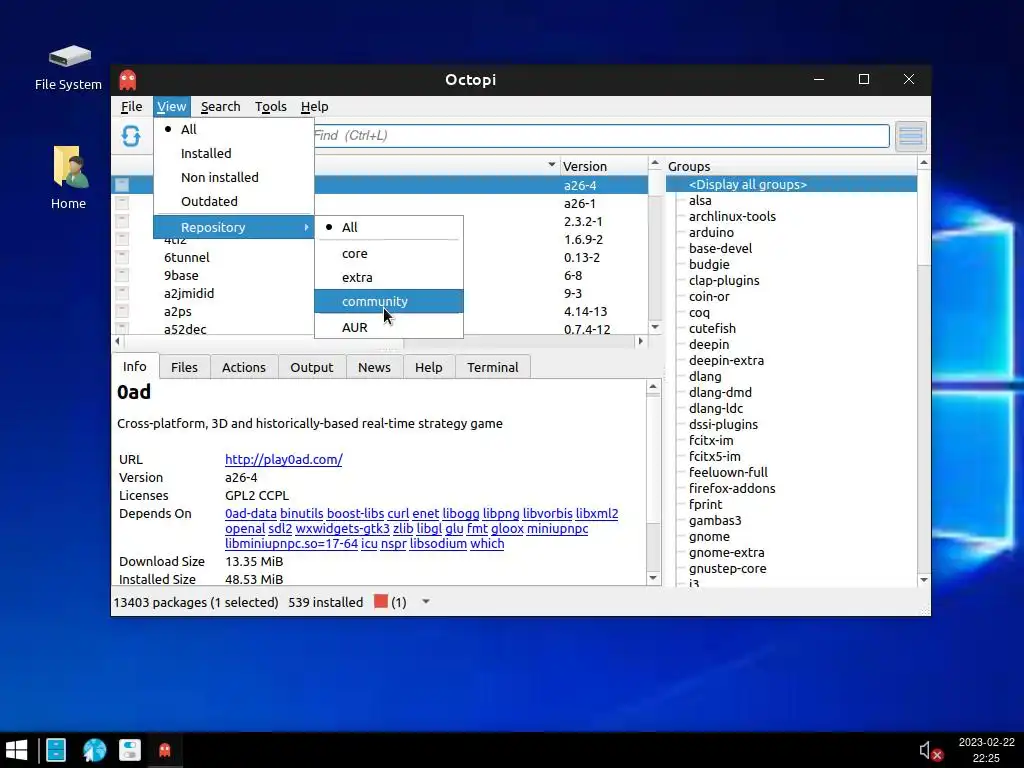Image resolution: width=1024 pixels, height=768 pixels.
Task: Select the gnome-extra group
Action: tap(726, 552)
